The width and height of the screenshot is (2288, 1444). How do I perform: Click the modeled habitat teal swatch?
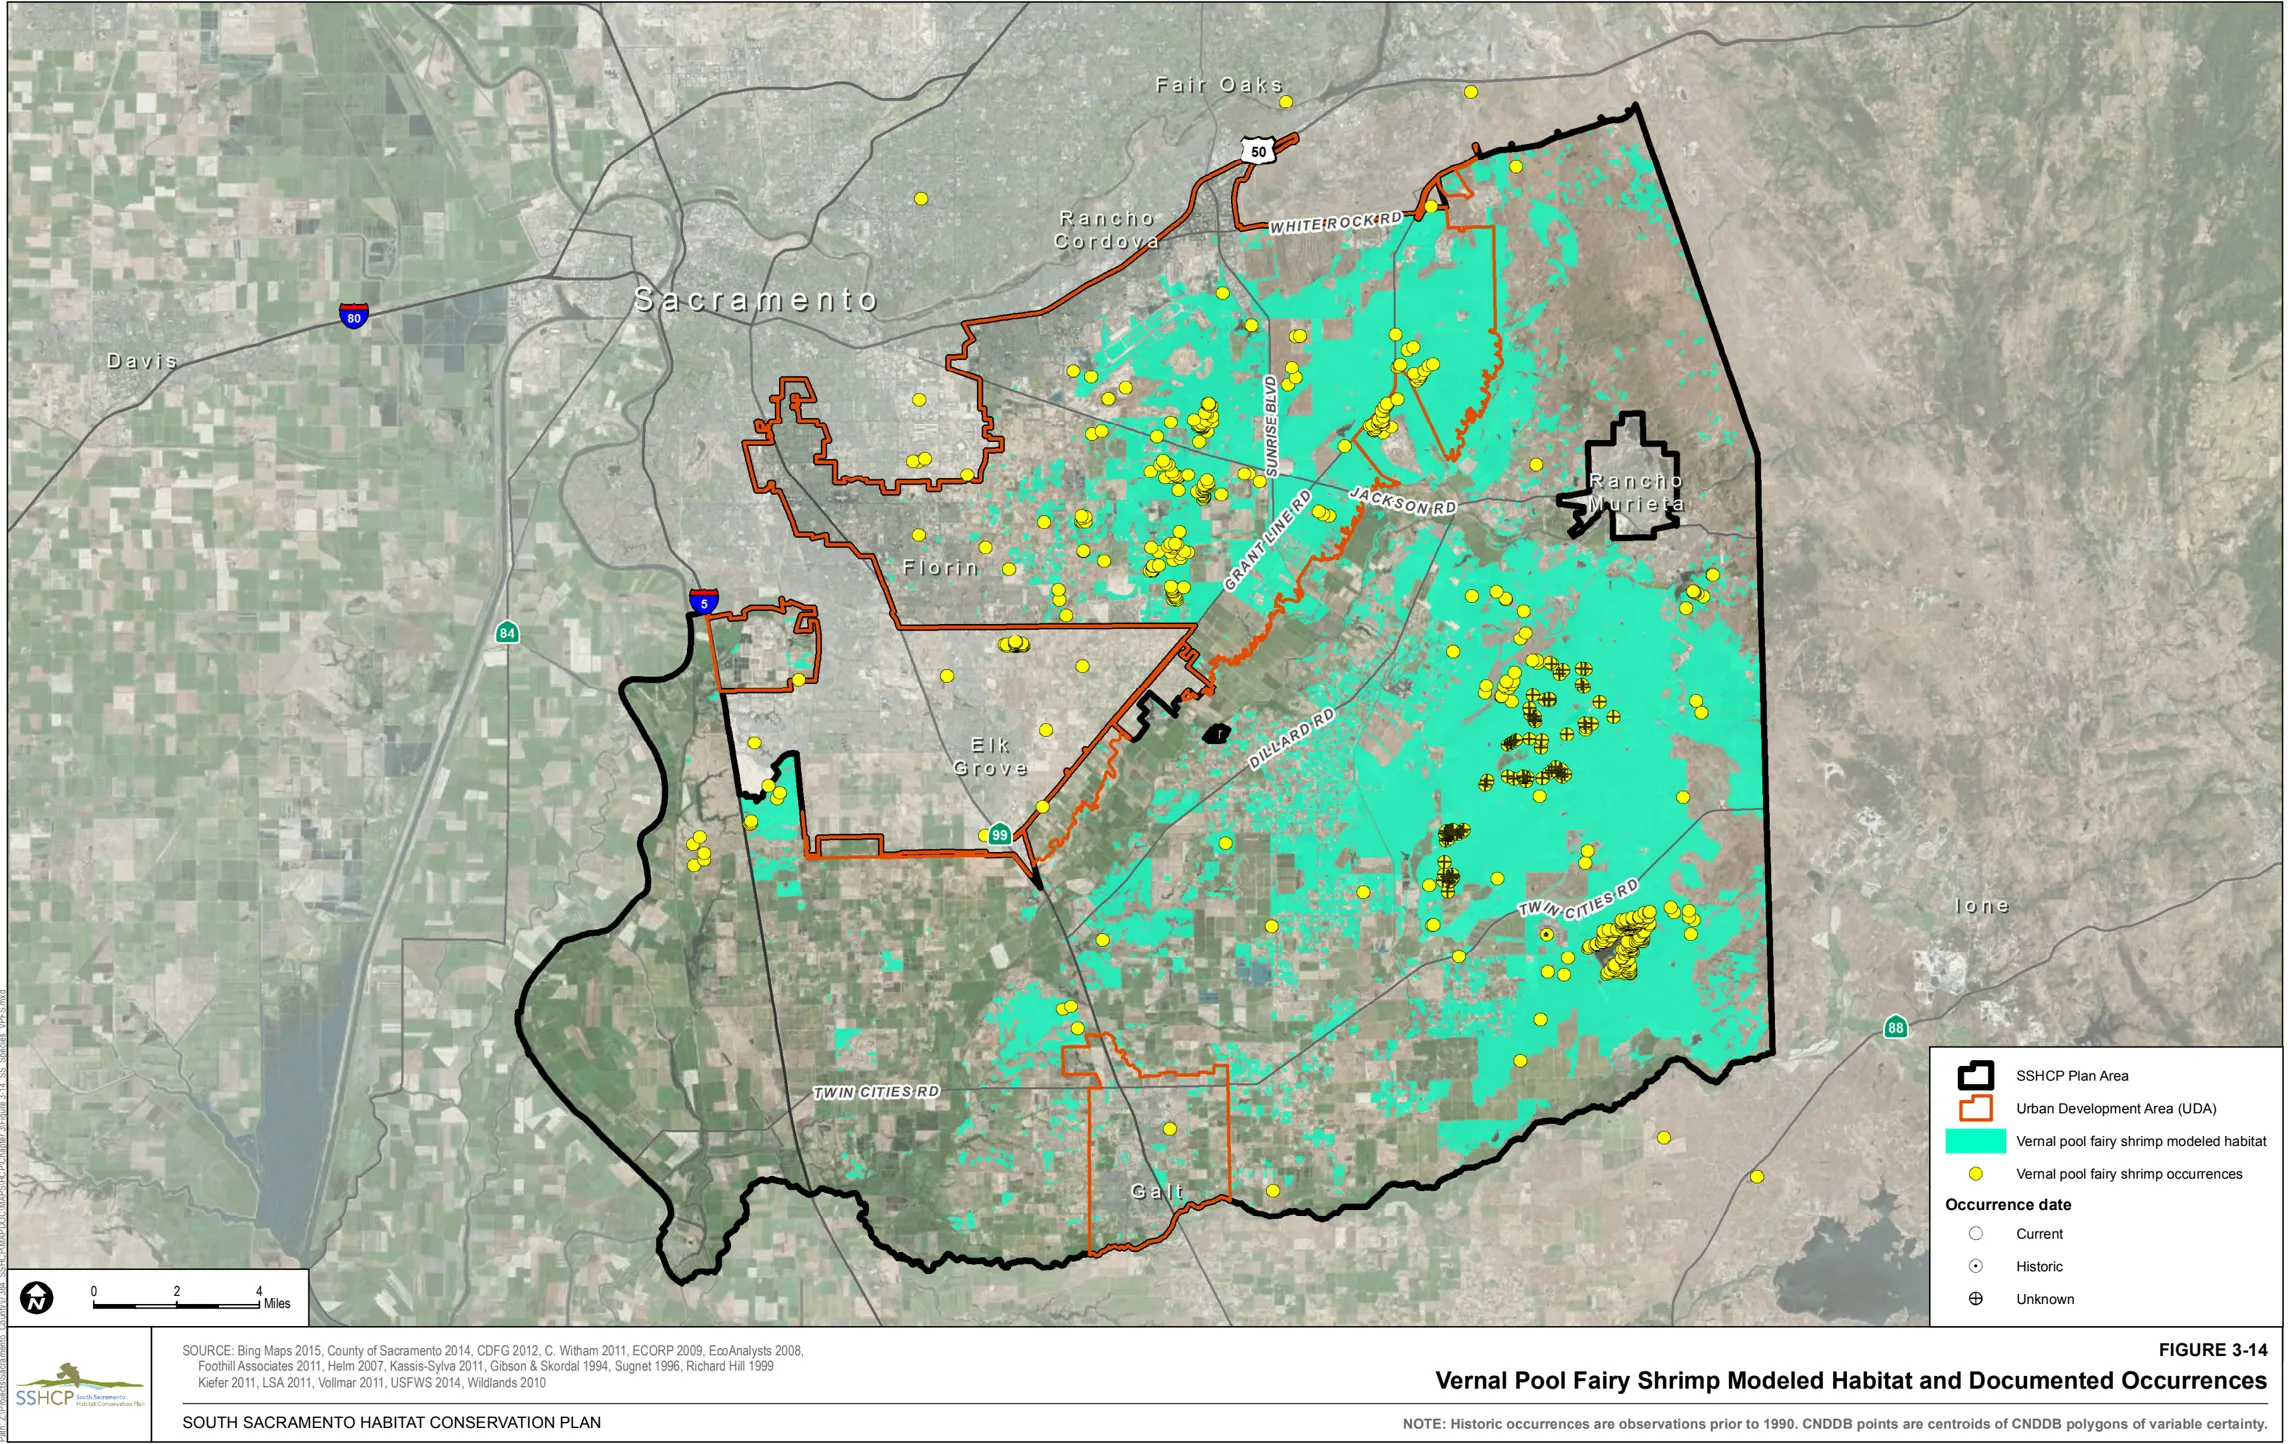click(1975, 1141)
